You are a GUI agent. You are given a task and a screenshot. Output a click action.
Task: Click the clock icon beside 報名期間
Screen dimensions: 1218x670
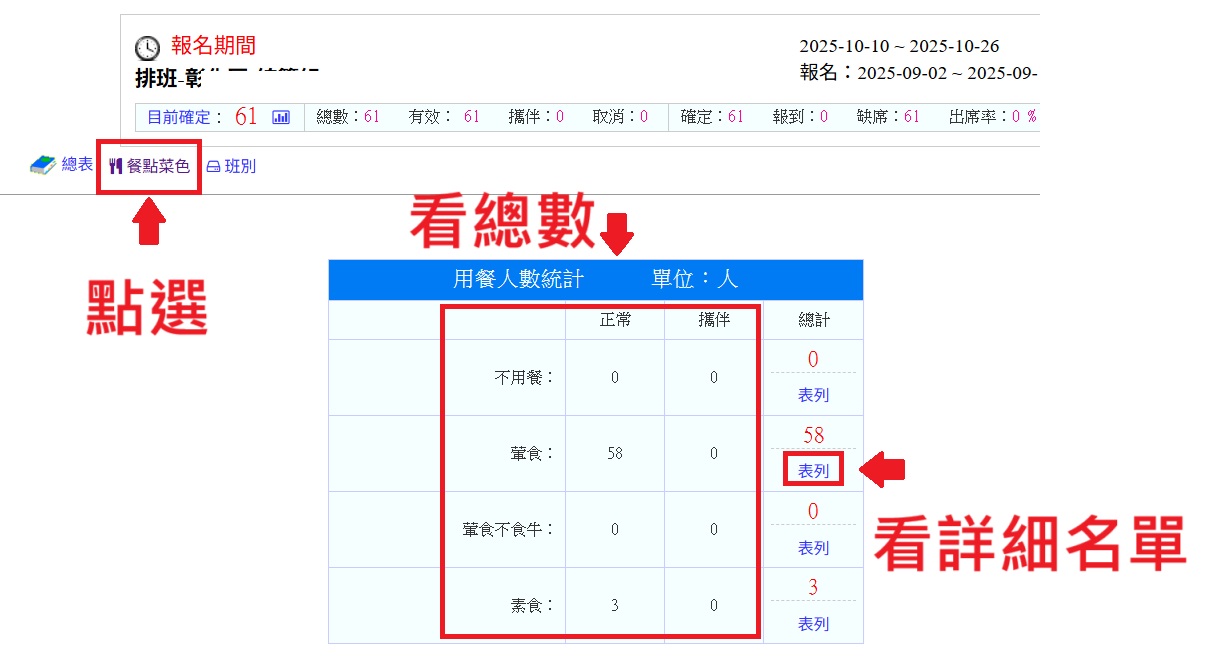pyautogui.click(x=147, y=48)
